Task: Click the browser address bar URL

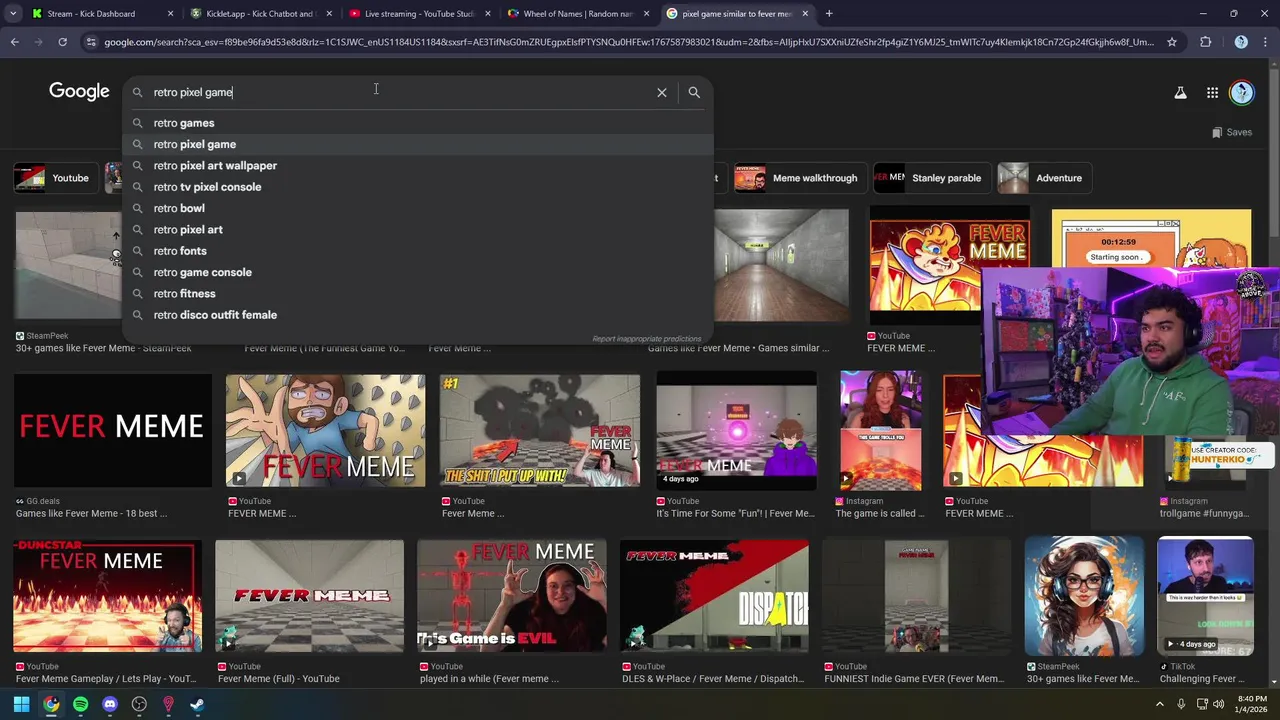Action: point(628,42)
